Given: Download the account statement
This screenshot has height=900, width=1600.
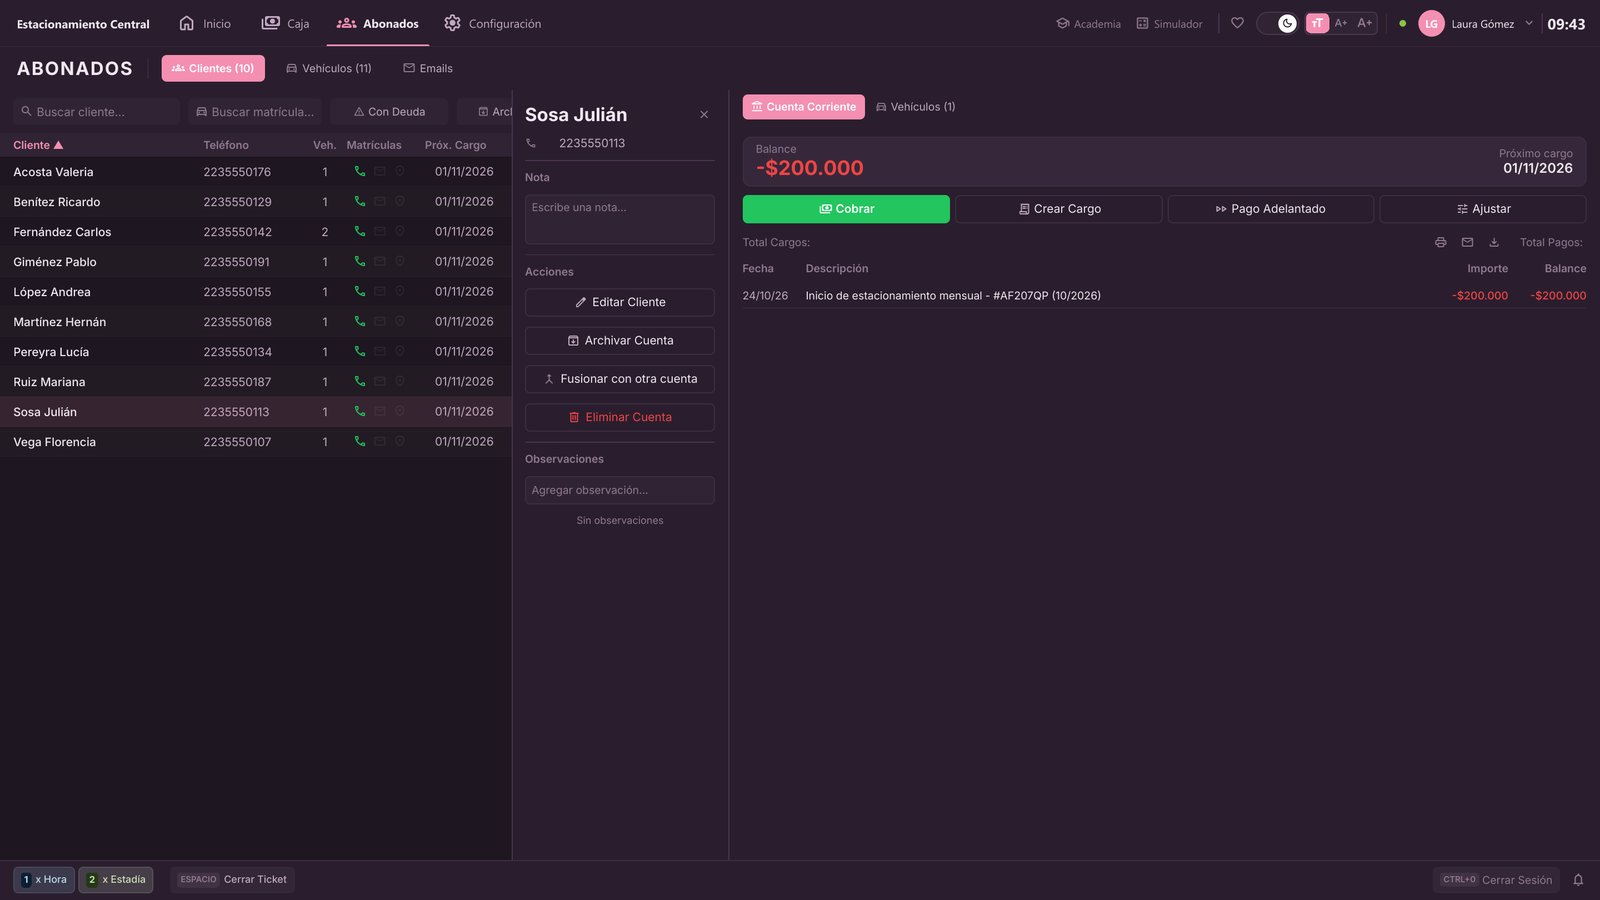Looking at the screenshot, I should 1494,242.
